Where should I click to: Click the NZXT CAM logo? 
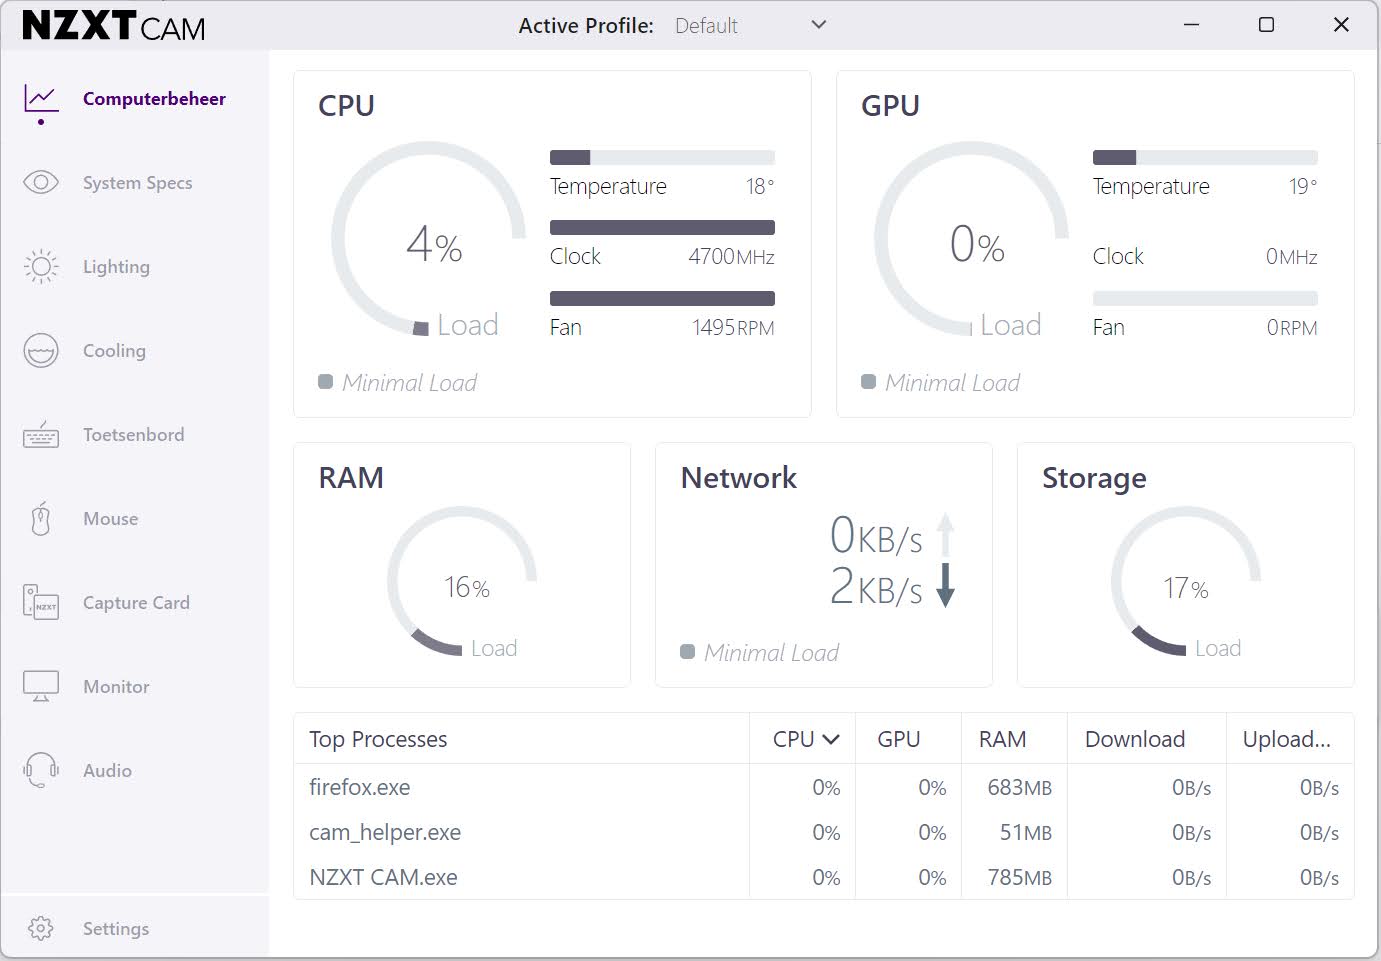pos(114,25)
